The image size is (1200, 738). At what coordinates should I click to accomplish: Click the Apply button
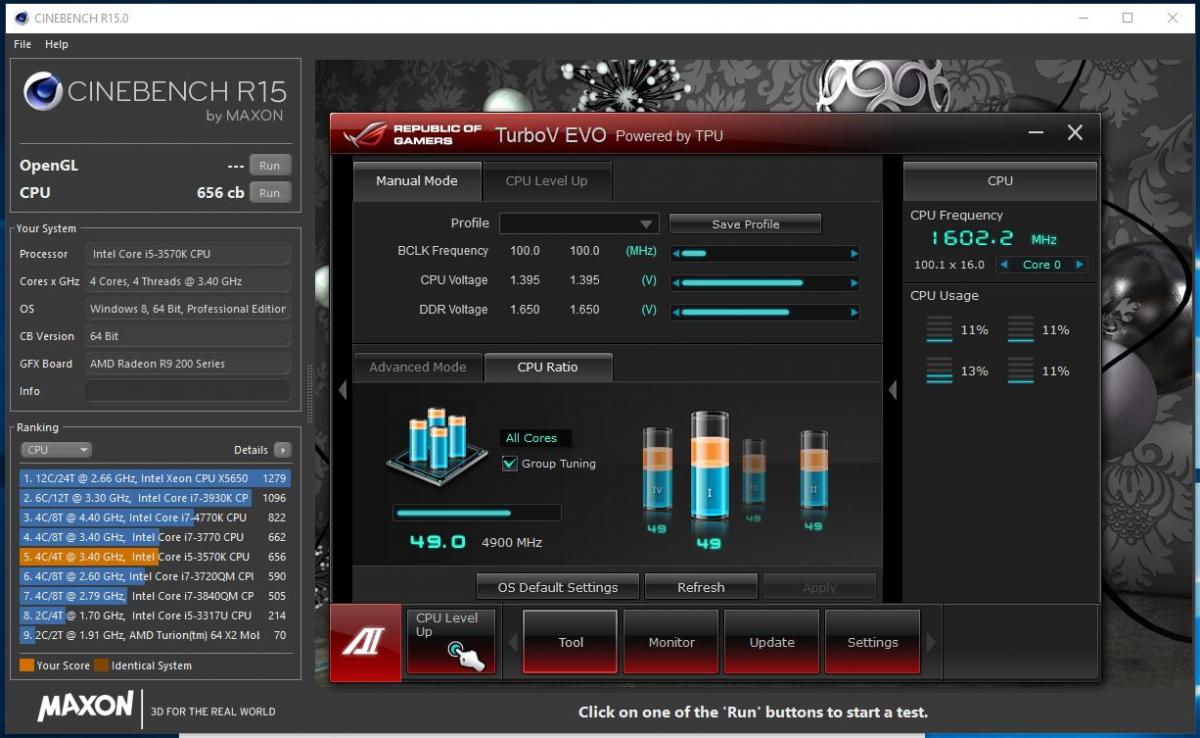819,587
